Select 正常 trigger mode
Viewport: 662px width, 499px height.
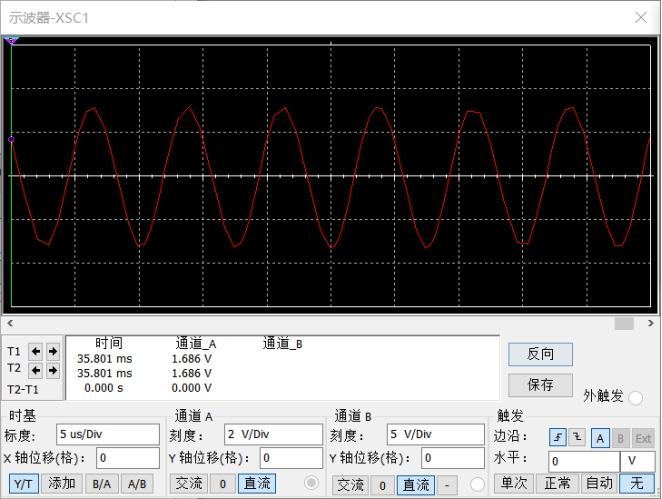557,483
